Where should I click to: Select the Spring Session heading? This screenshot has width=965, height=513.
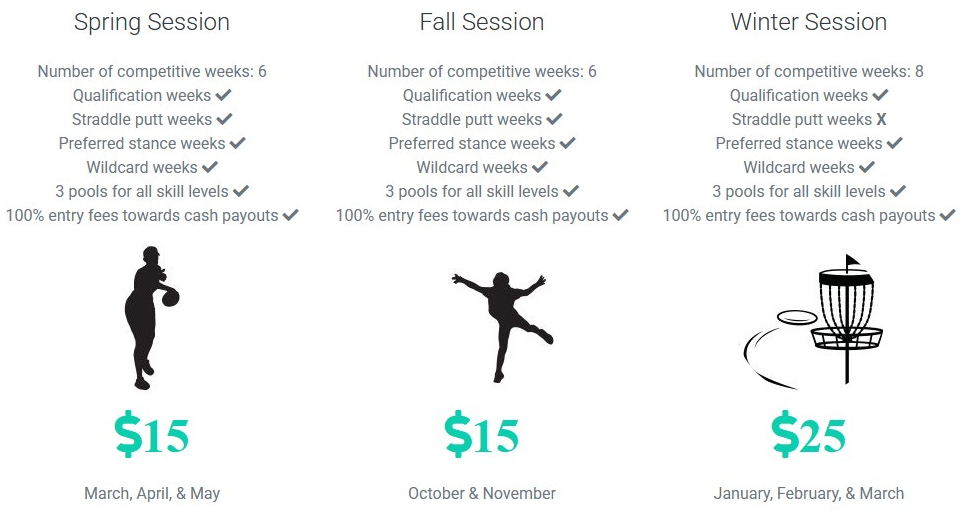tap(152, 22)
